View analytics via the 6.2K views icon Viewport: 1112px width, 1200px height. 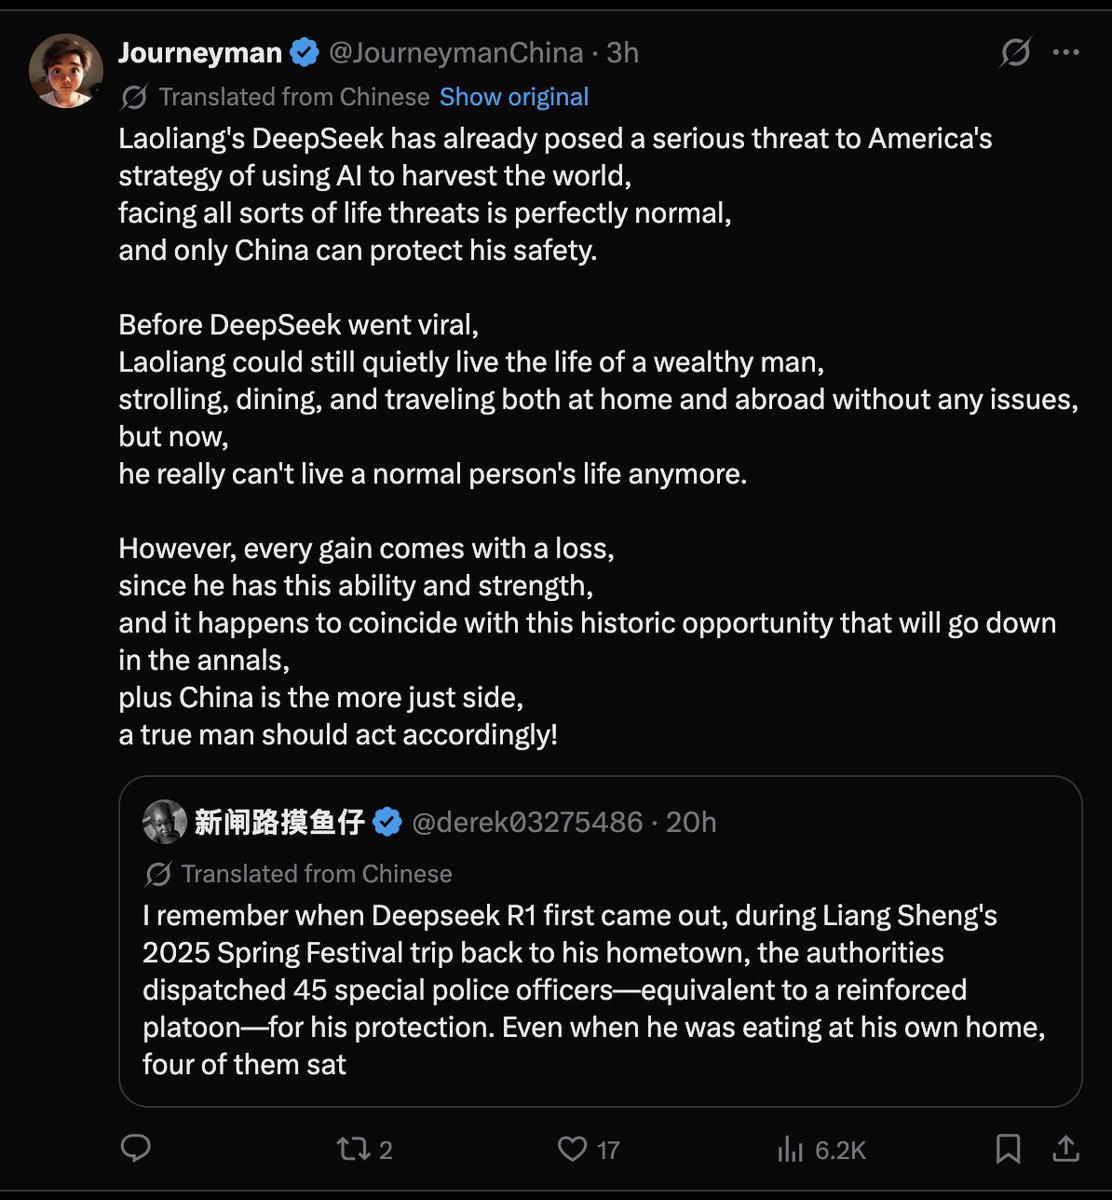click(x=821, y=1149)
